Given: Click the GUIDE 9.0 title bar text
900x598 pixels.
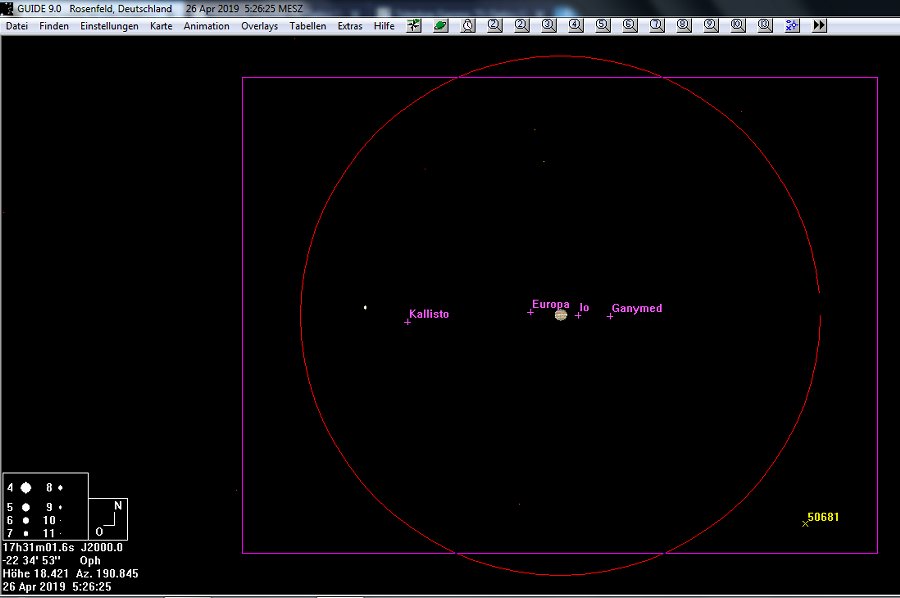Looking at the screenshot, I should click(x=39, y=9).
